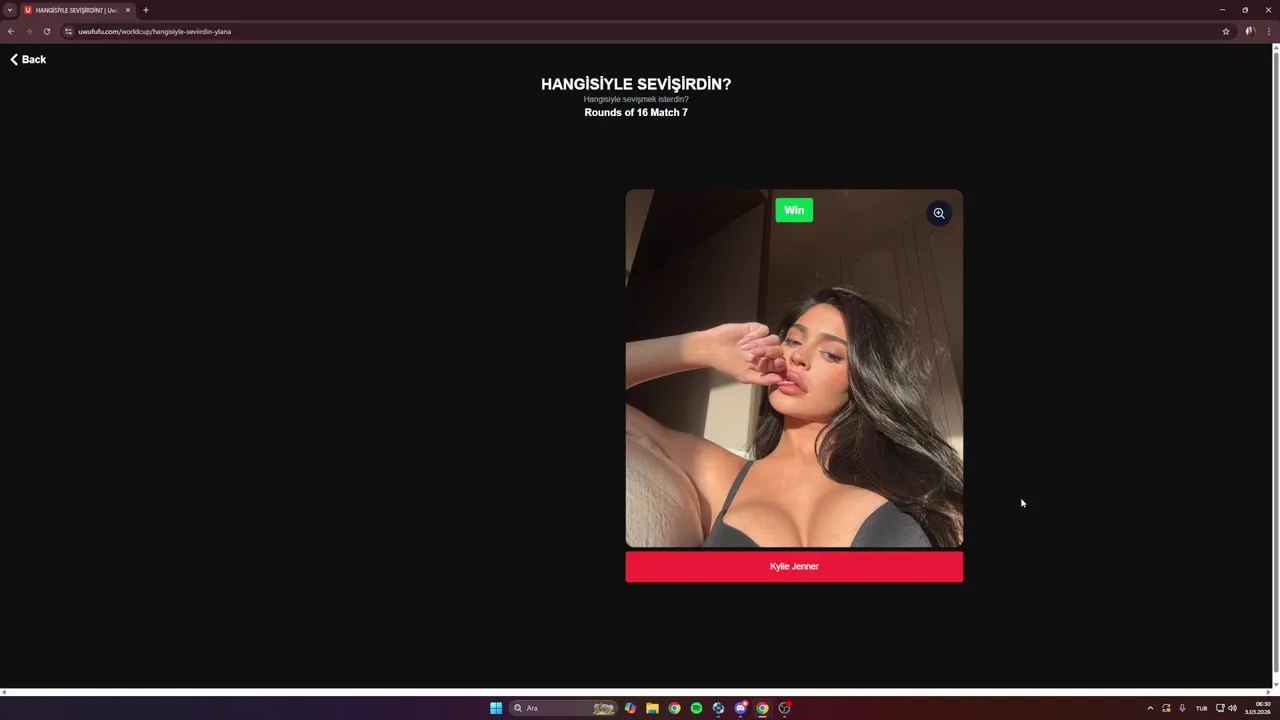Open Copilot from the taskbar
This screenshot has width=1280, height=720.
pos(630,708)
